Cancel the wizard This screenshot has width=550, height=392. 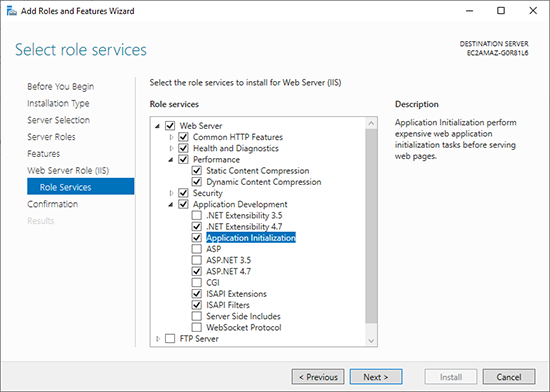coord(509,377)
